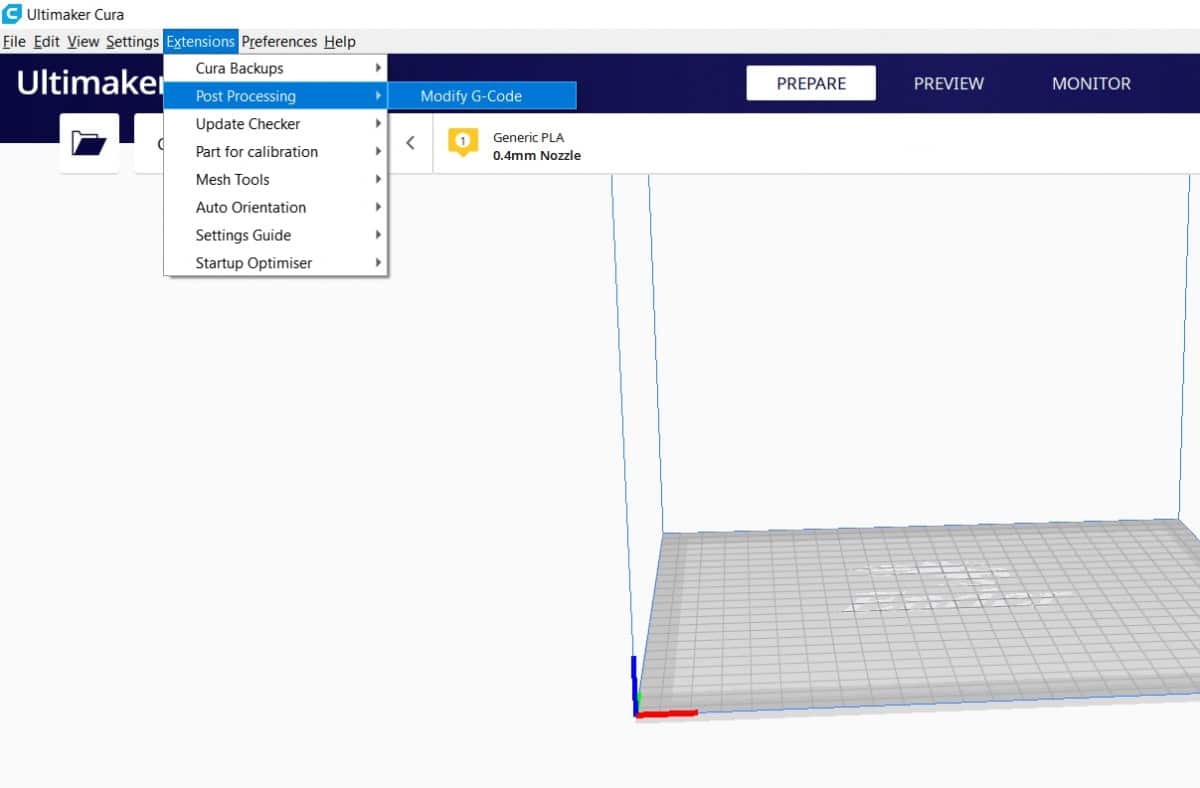Image resolution: width=1200 pixels, height=788 pixels.
Task: Click the open file folder icon
Action: coord(89,143)
